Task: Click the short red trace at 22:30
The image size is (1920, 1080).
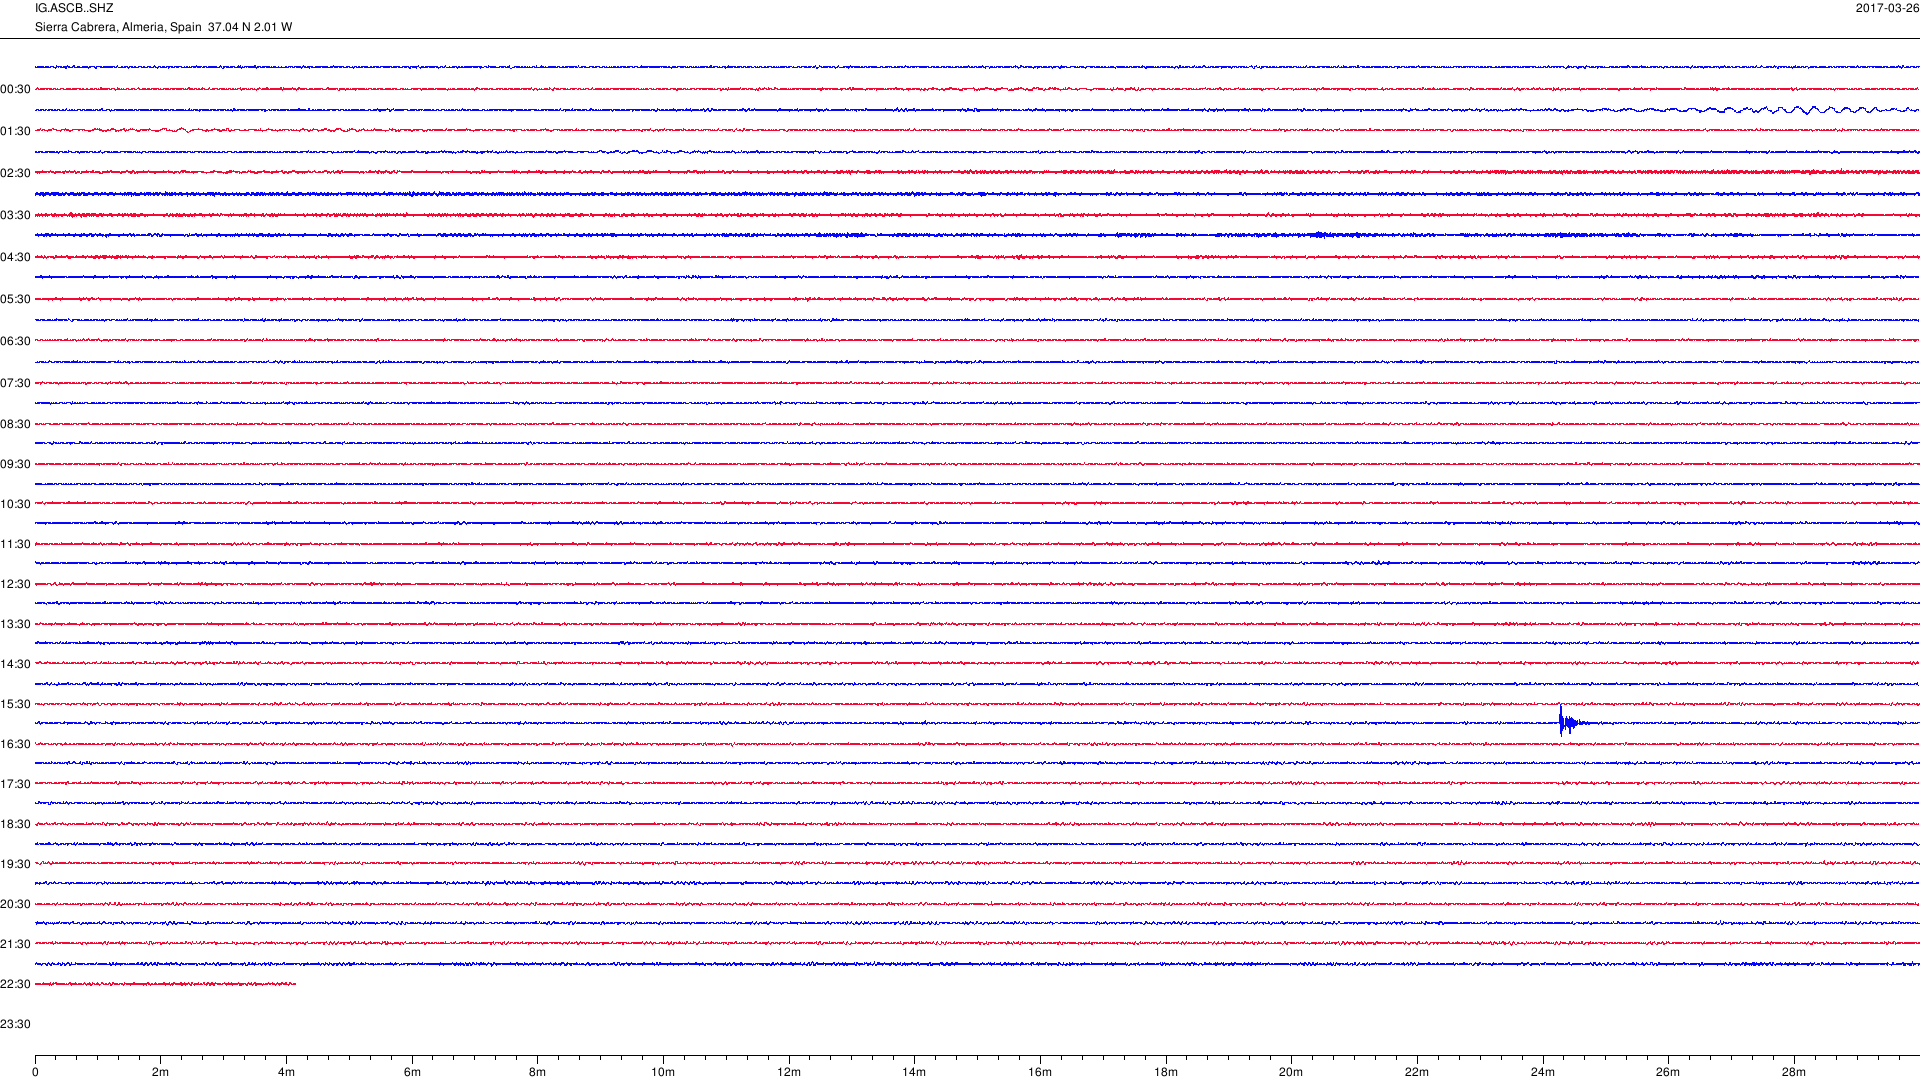Action: pos(165,984)
